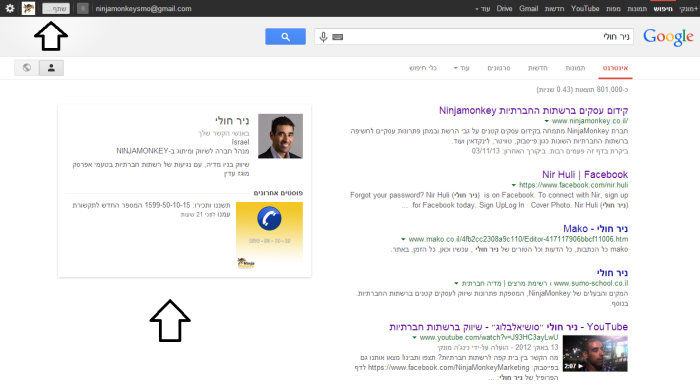
Task: Click the blue phone post image
Action: point(269,235)
